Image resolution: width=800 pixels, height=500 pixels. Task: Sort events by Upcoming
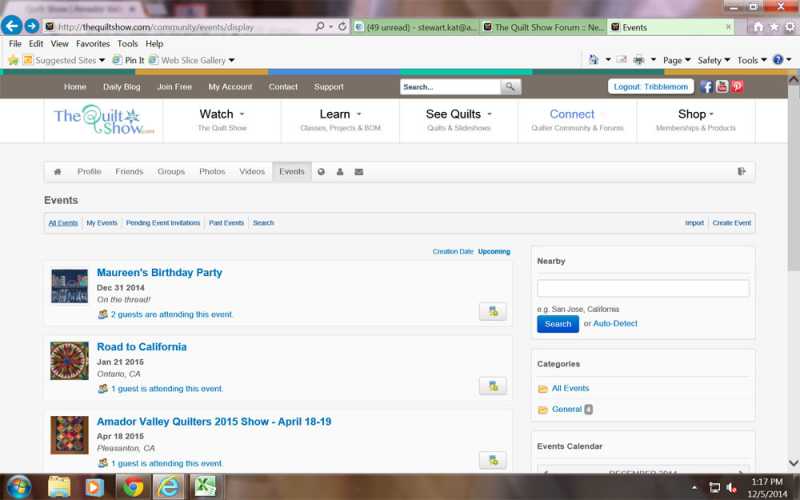(494, 252)
